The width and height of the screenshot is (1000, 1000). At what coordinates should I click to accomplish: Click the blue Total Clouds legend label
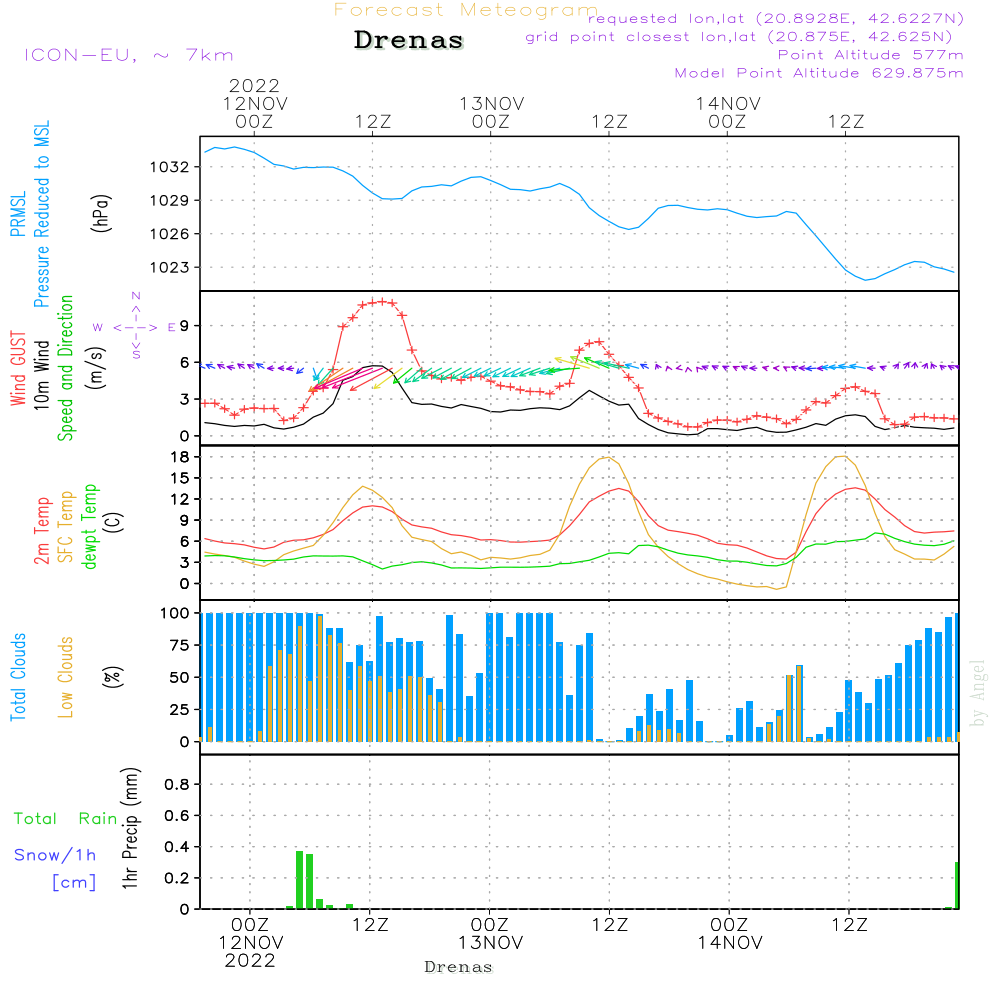18,677
